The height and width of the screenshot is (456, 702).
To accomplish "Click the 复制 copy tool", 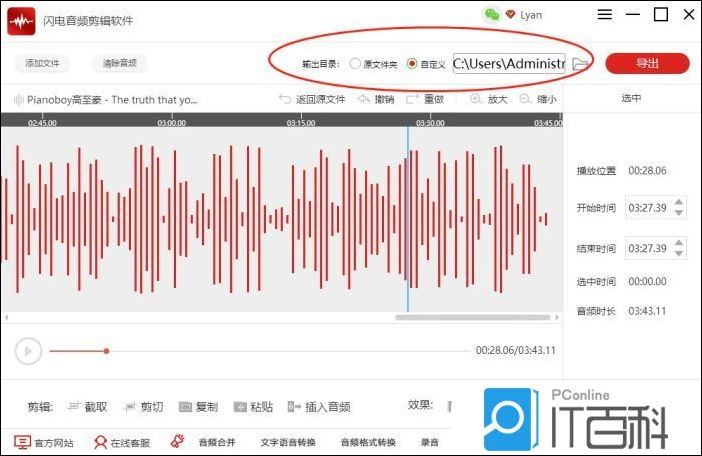I will coord(198,407).
